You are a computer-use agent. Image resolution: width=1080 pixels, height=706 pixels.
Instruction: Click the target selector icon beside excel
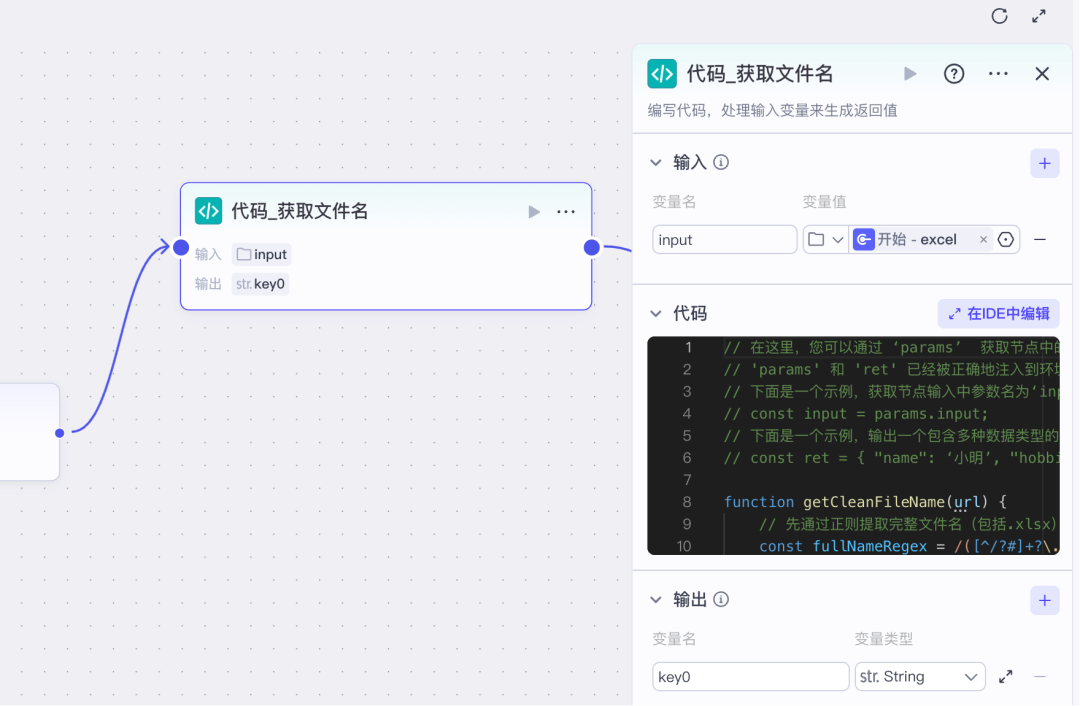[1006, 240]
